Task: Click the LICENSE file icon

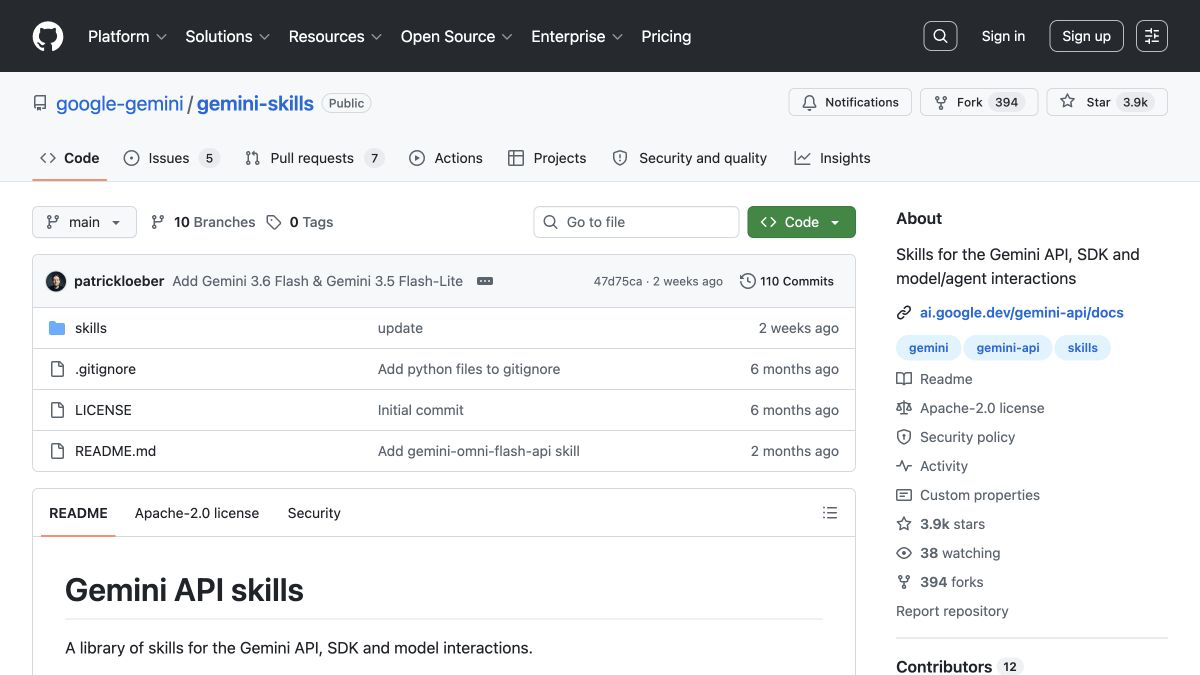Action: [57, 410]
